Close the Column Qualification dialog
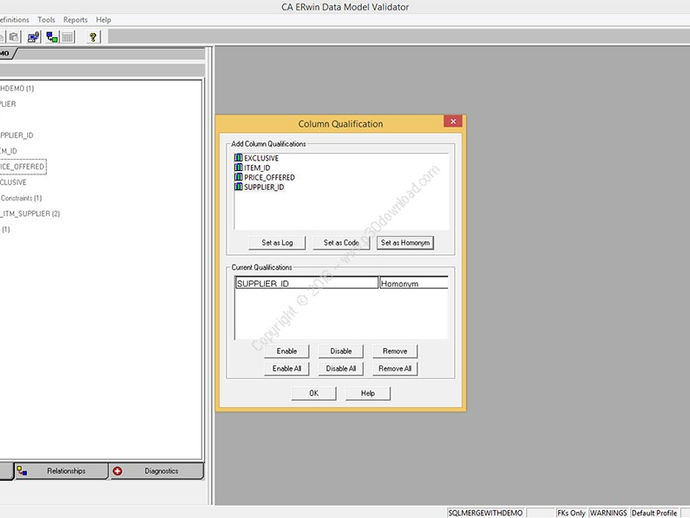This screenshot has width=690, height=518. tap(453, 121)
